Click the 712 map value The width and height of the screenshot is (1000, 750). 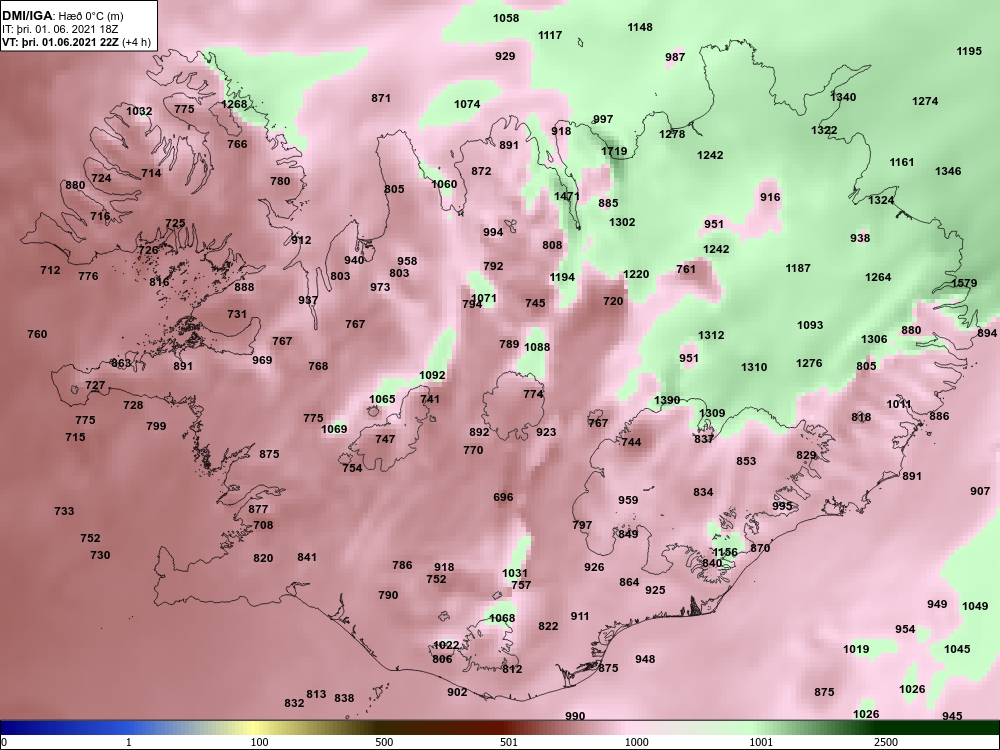(x=50, y=270)
